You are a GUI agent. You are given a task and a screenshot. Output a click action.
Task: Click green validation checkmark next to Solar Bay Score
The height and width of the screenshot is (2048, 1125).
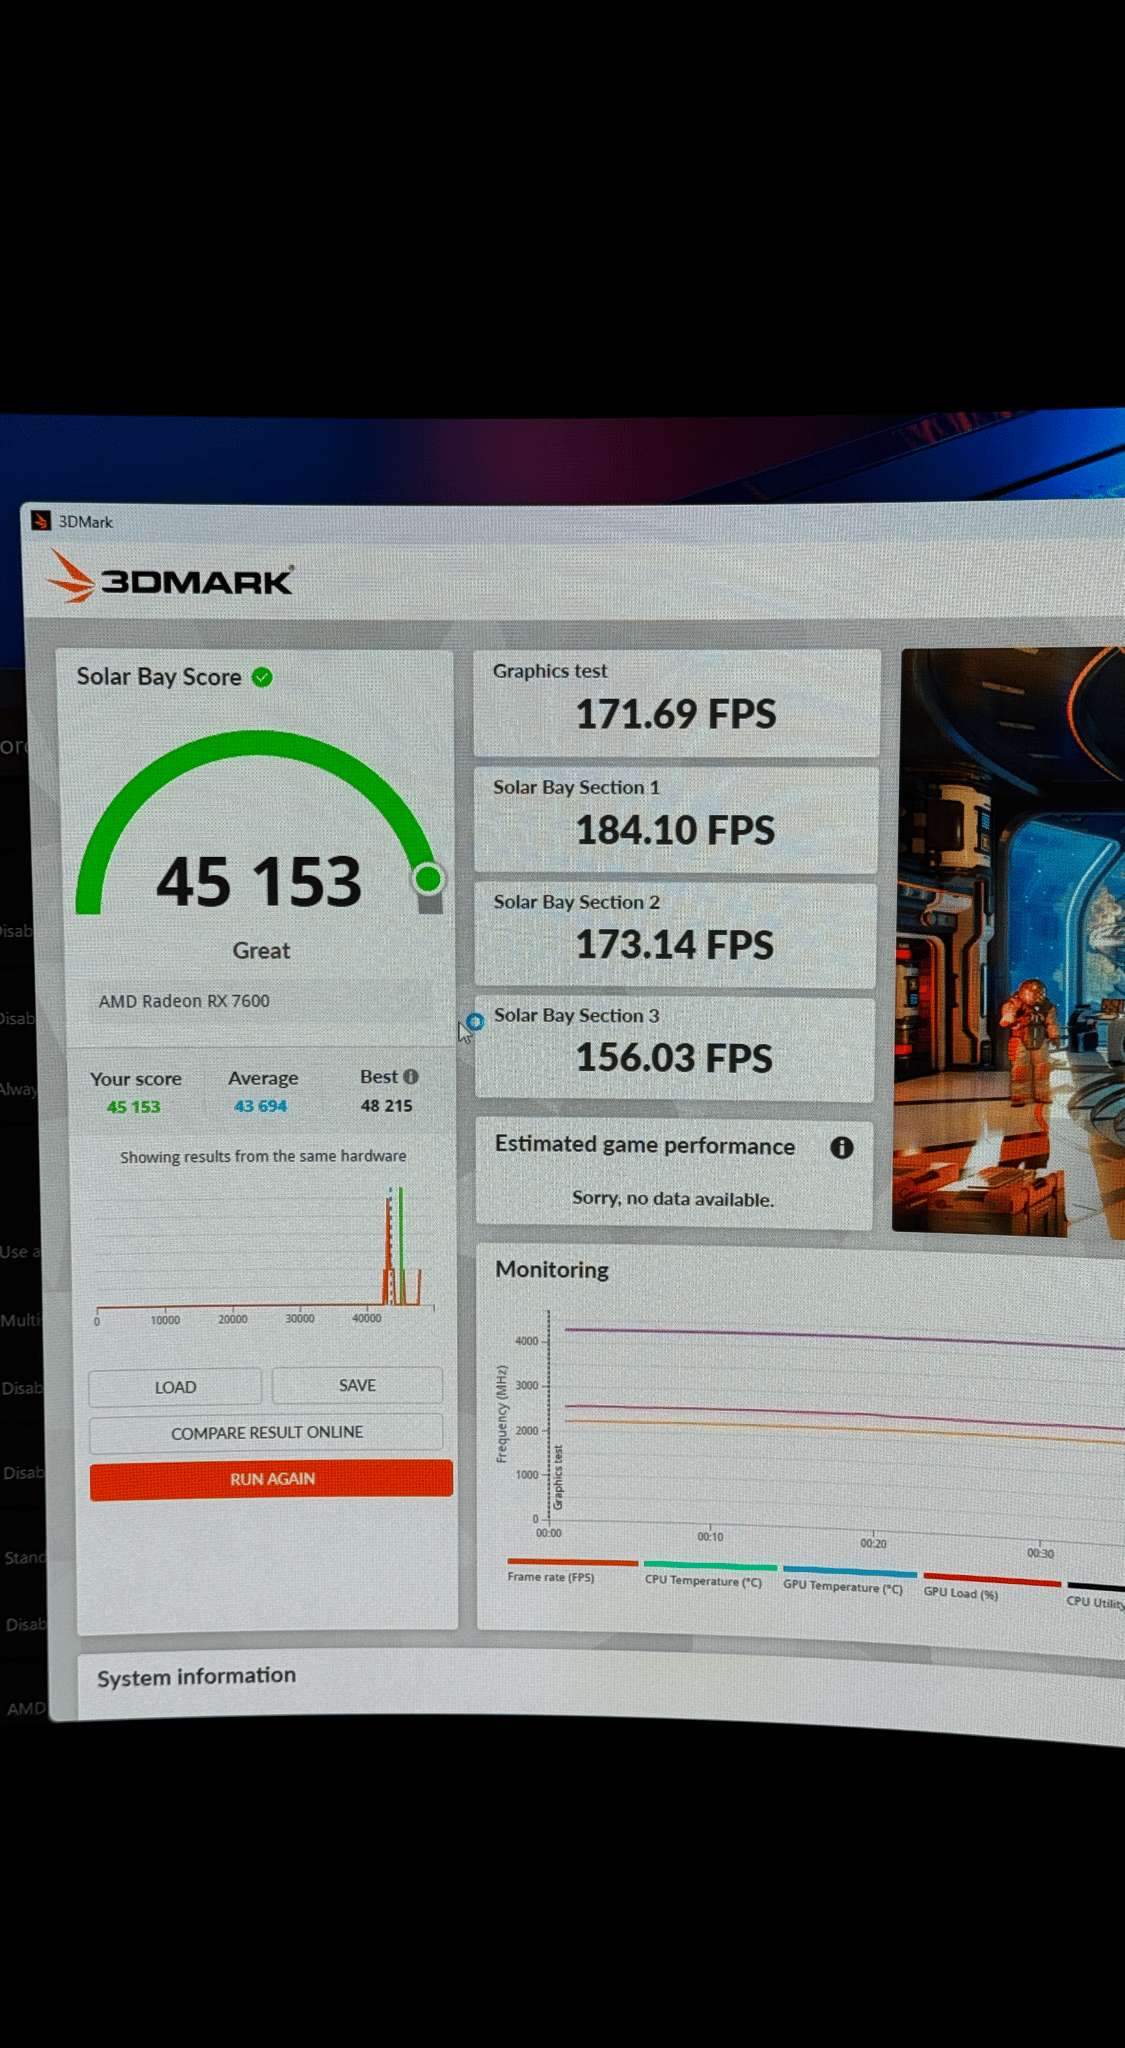[x=262, y=677]
